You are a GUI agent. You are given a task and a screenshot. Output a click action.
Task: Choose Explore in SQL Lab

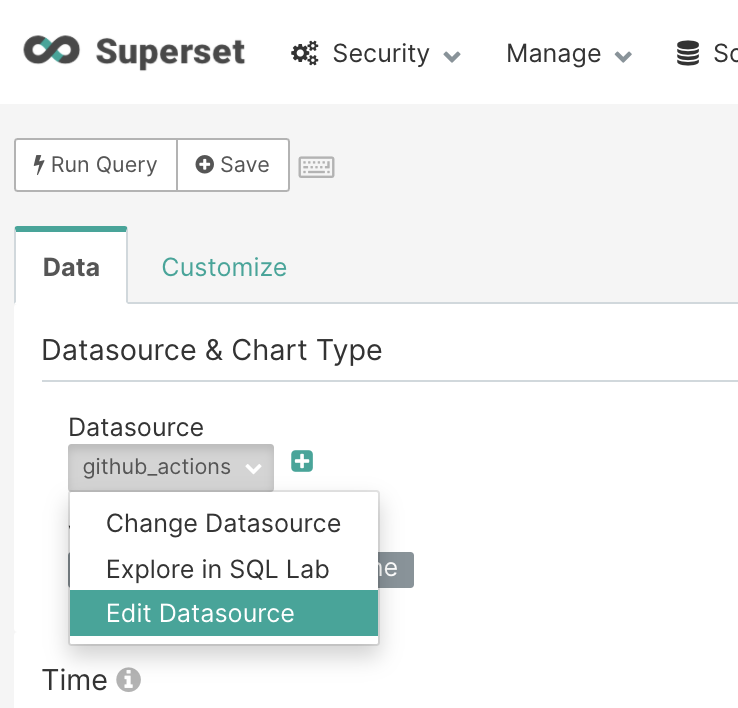[x=224, y=569]
